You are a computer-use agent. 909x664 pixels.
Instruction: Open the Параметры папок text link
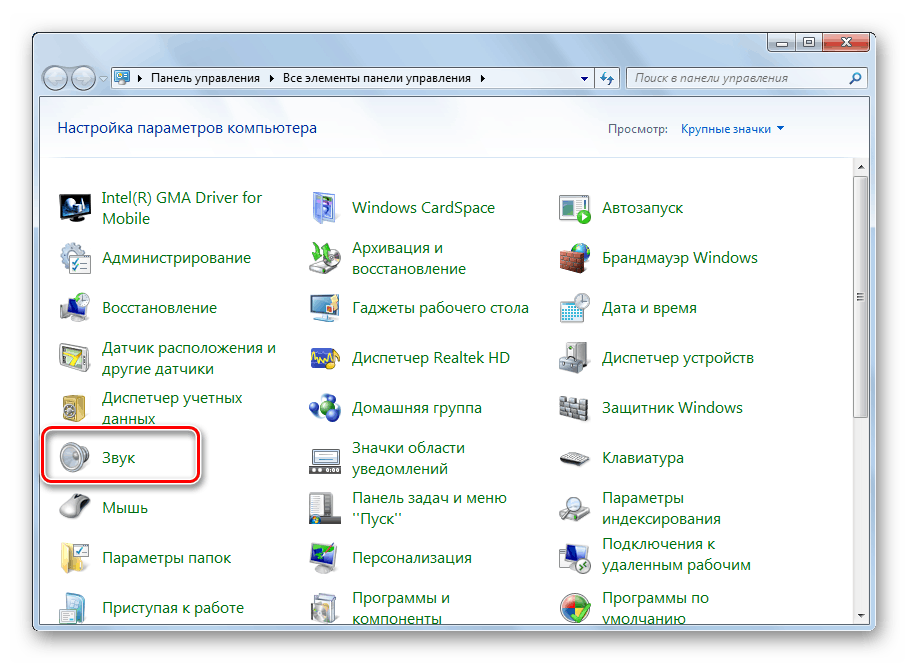[x=166, y=558]
